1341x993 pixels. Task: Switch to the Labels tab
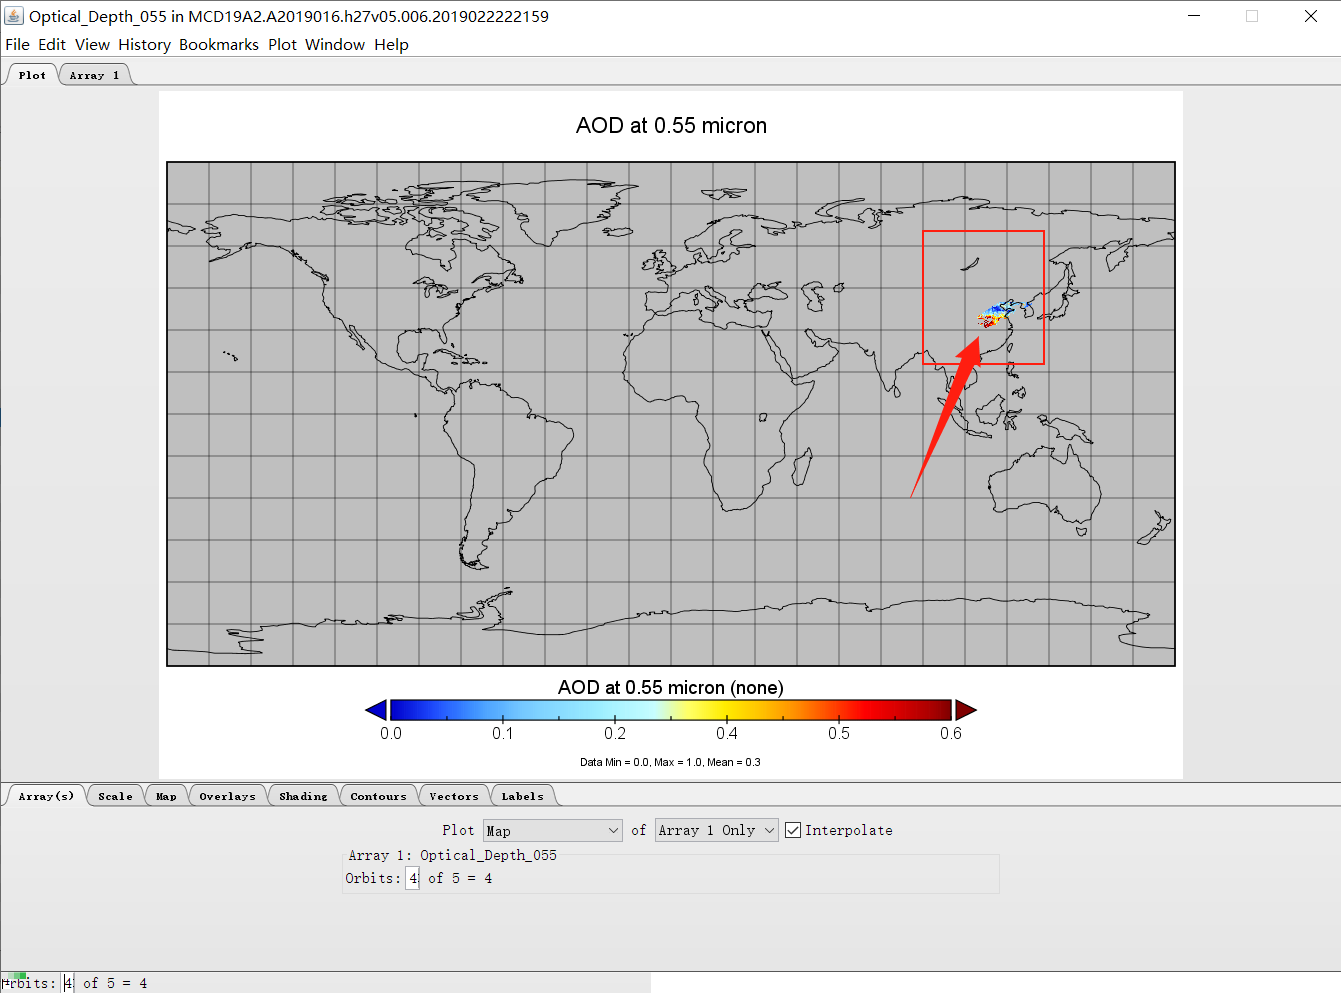523,795
